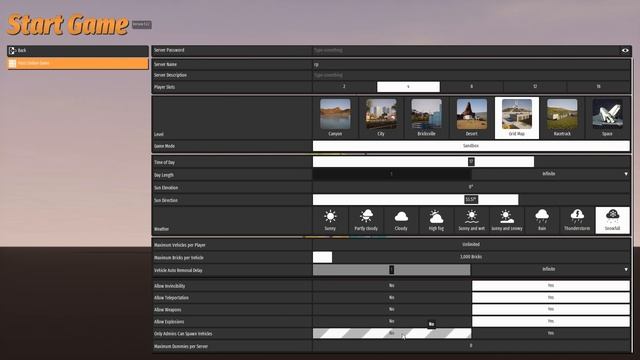The height and width of the screenshot is (360, 640).
Task: Set Player Slots to 2
Action: coord(344,87)
